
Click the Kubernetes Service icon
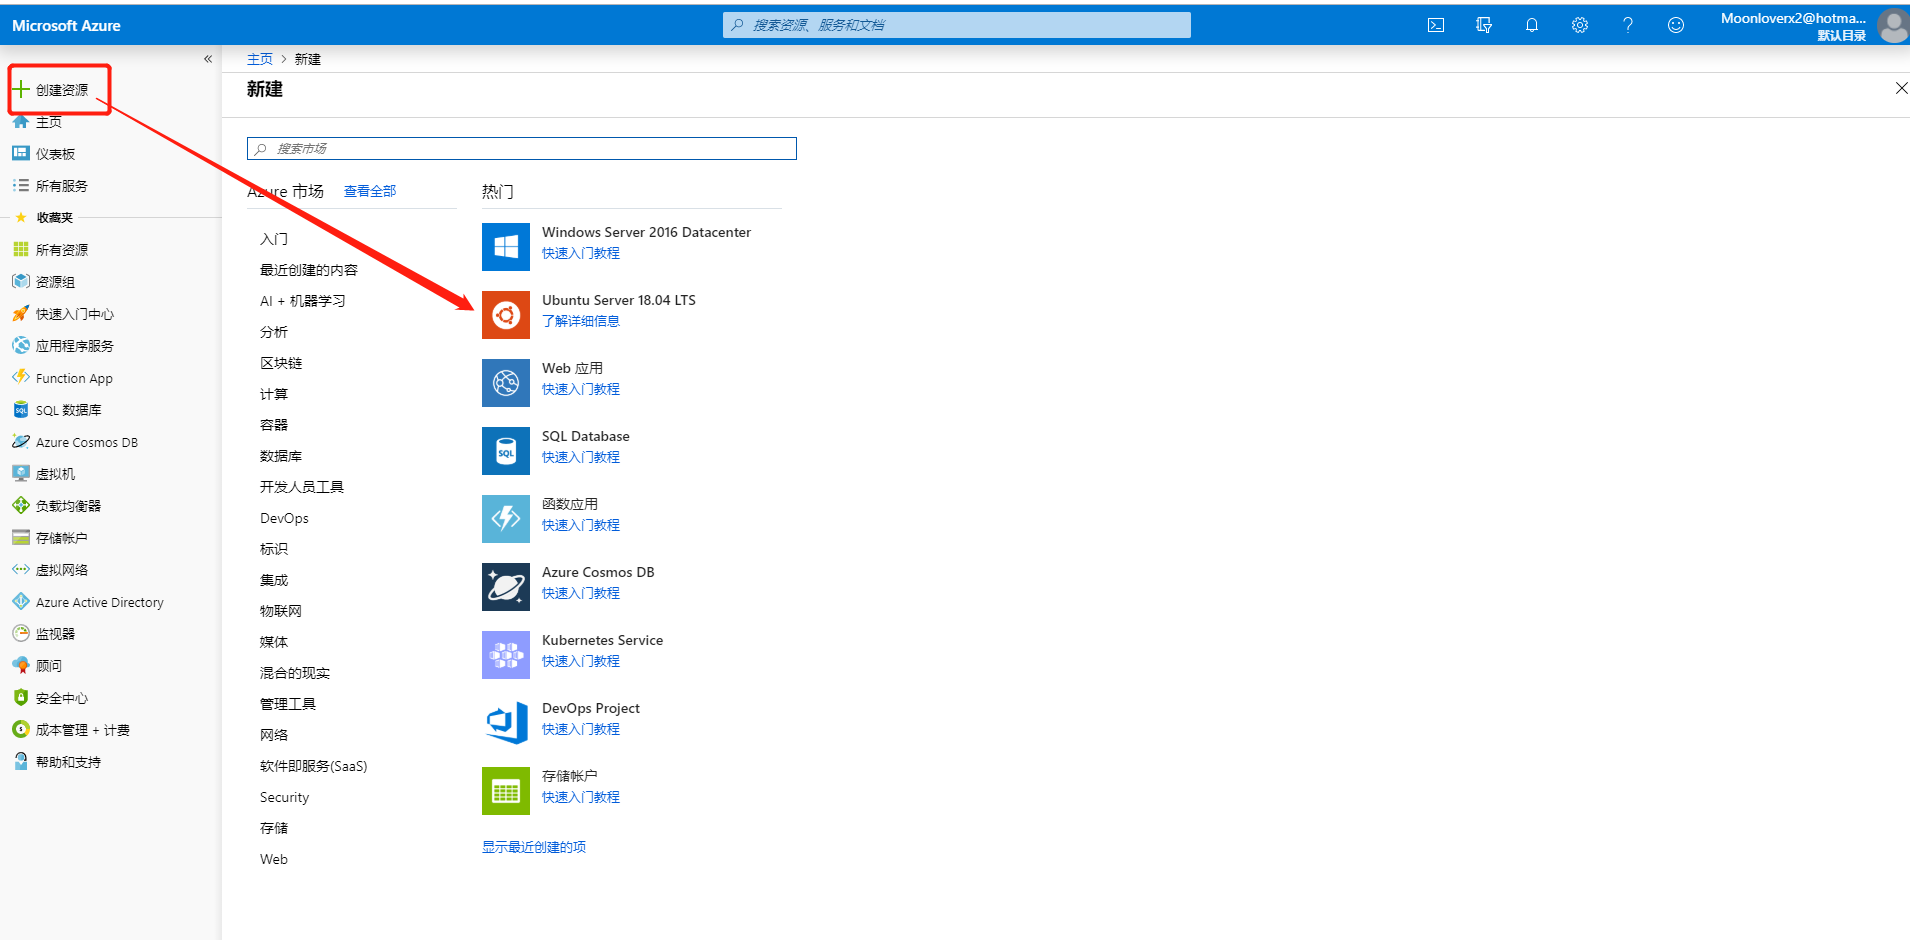coord(506,655)
